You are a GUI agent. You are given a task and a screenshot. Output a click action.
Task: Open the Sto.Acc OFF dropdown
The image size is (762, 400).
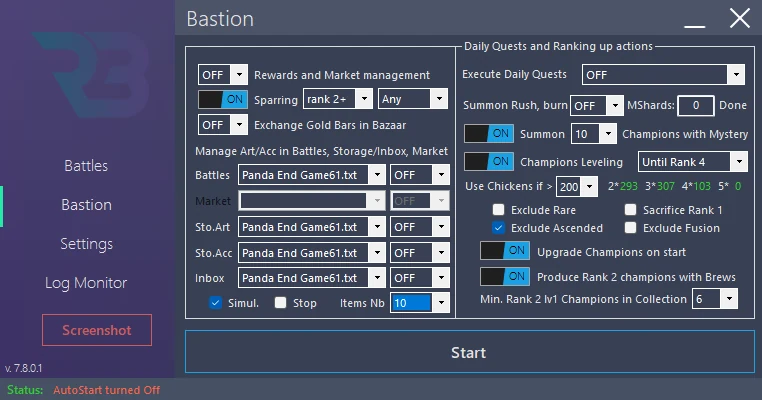coord(420,253)
